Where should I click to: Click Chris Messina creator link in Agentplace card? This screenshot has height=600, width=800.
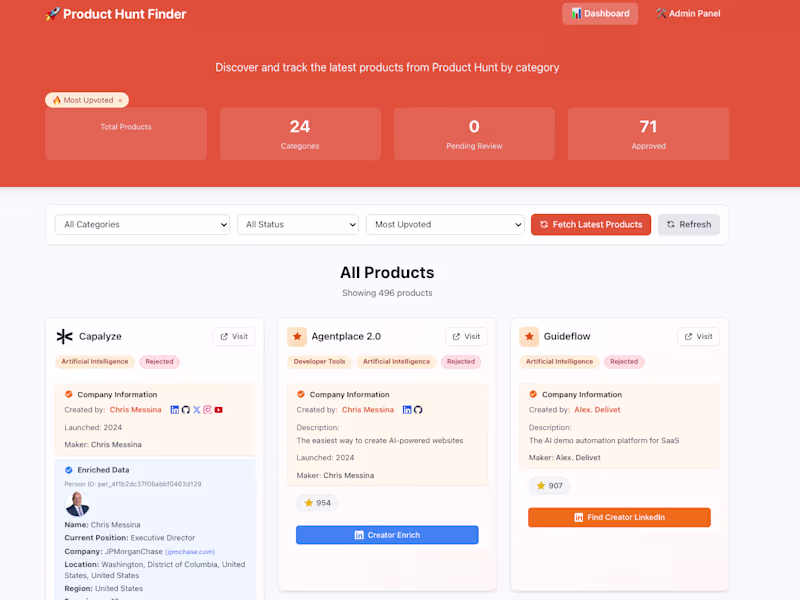coord(368,410)
